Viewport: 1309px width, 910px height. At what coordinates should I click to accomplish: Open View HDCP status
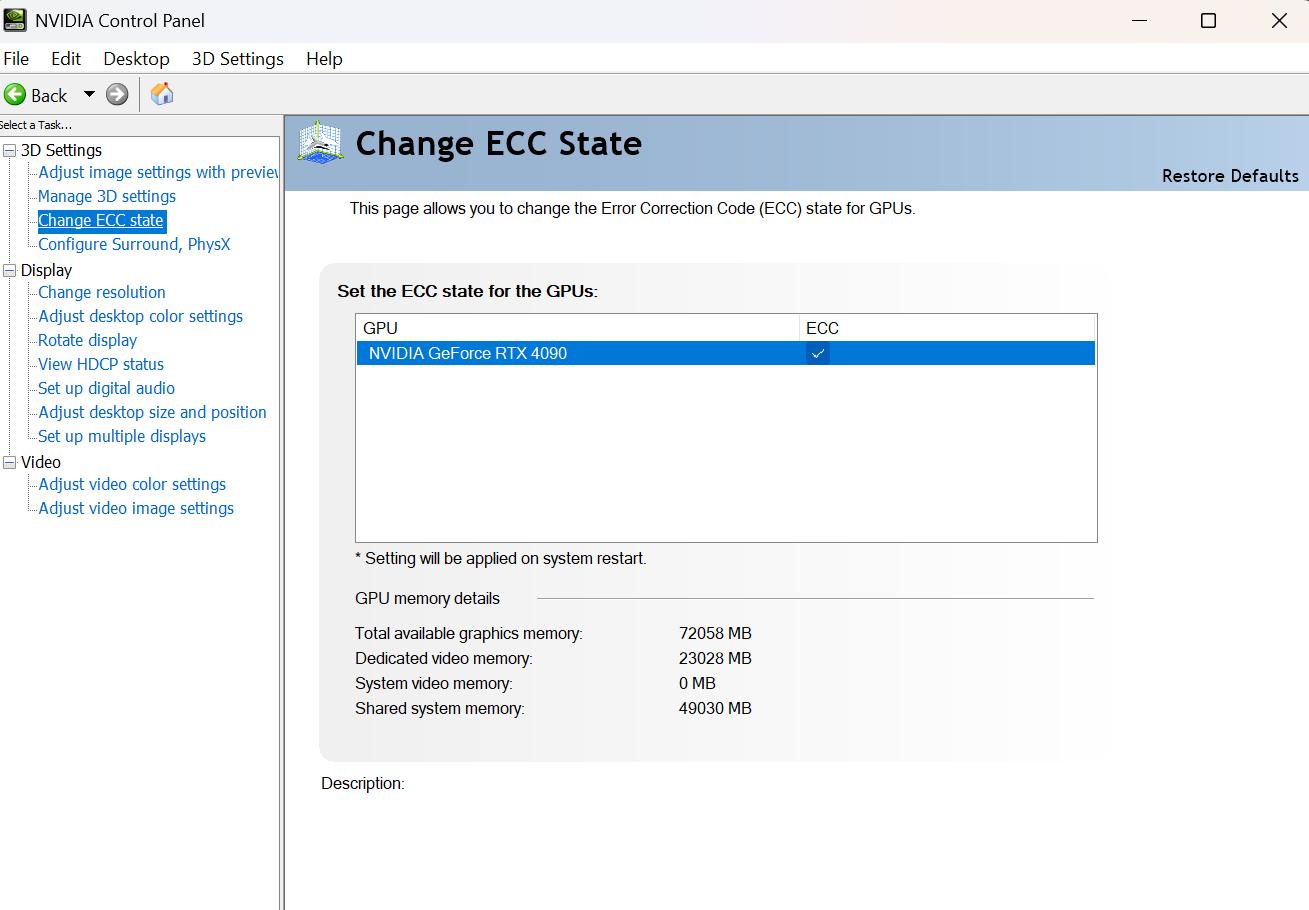[101, 364]
